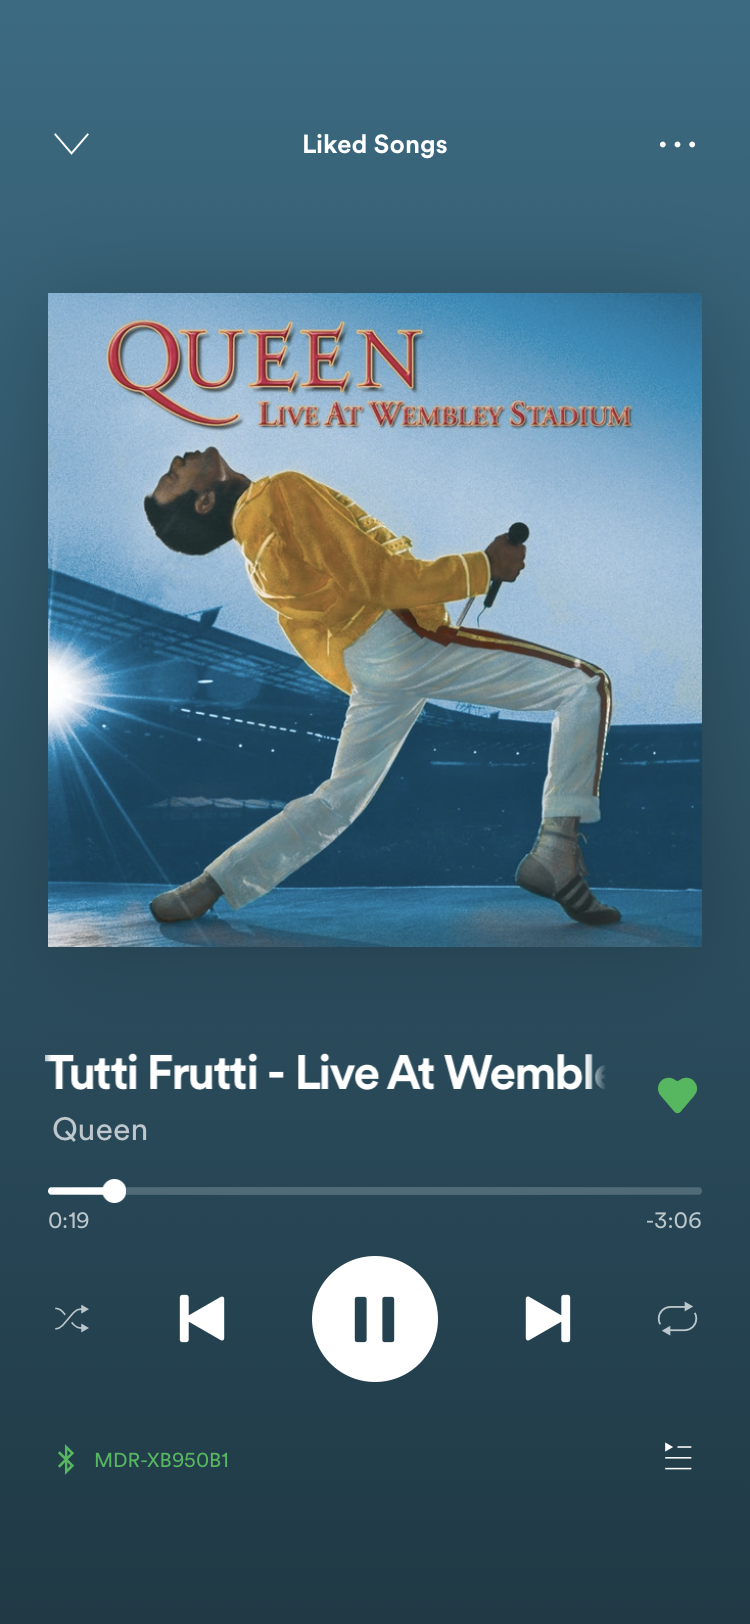
Task: Open the Queen artist name
Action: tap(100, 1130)
